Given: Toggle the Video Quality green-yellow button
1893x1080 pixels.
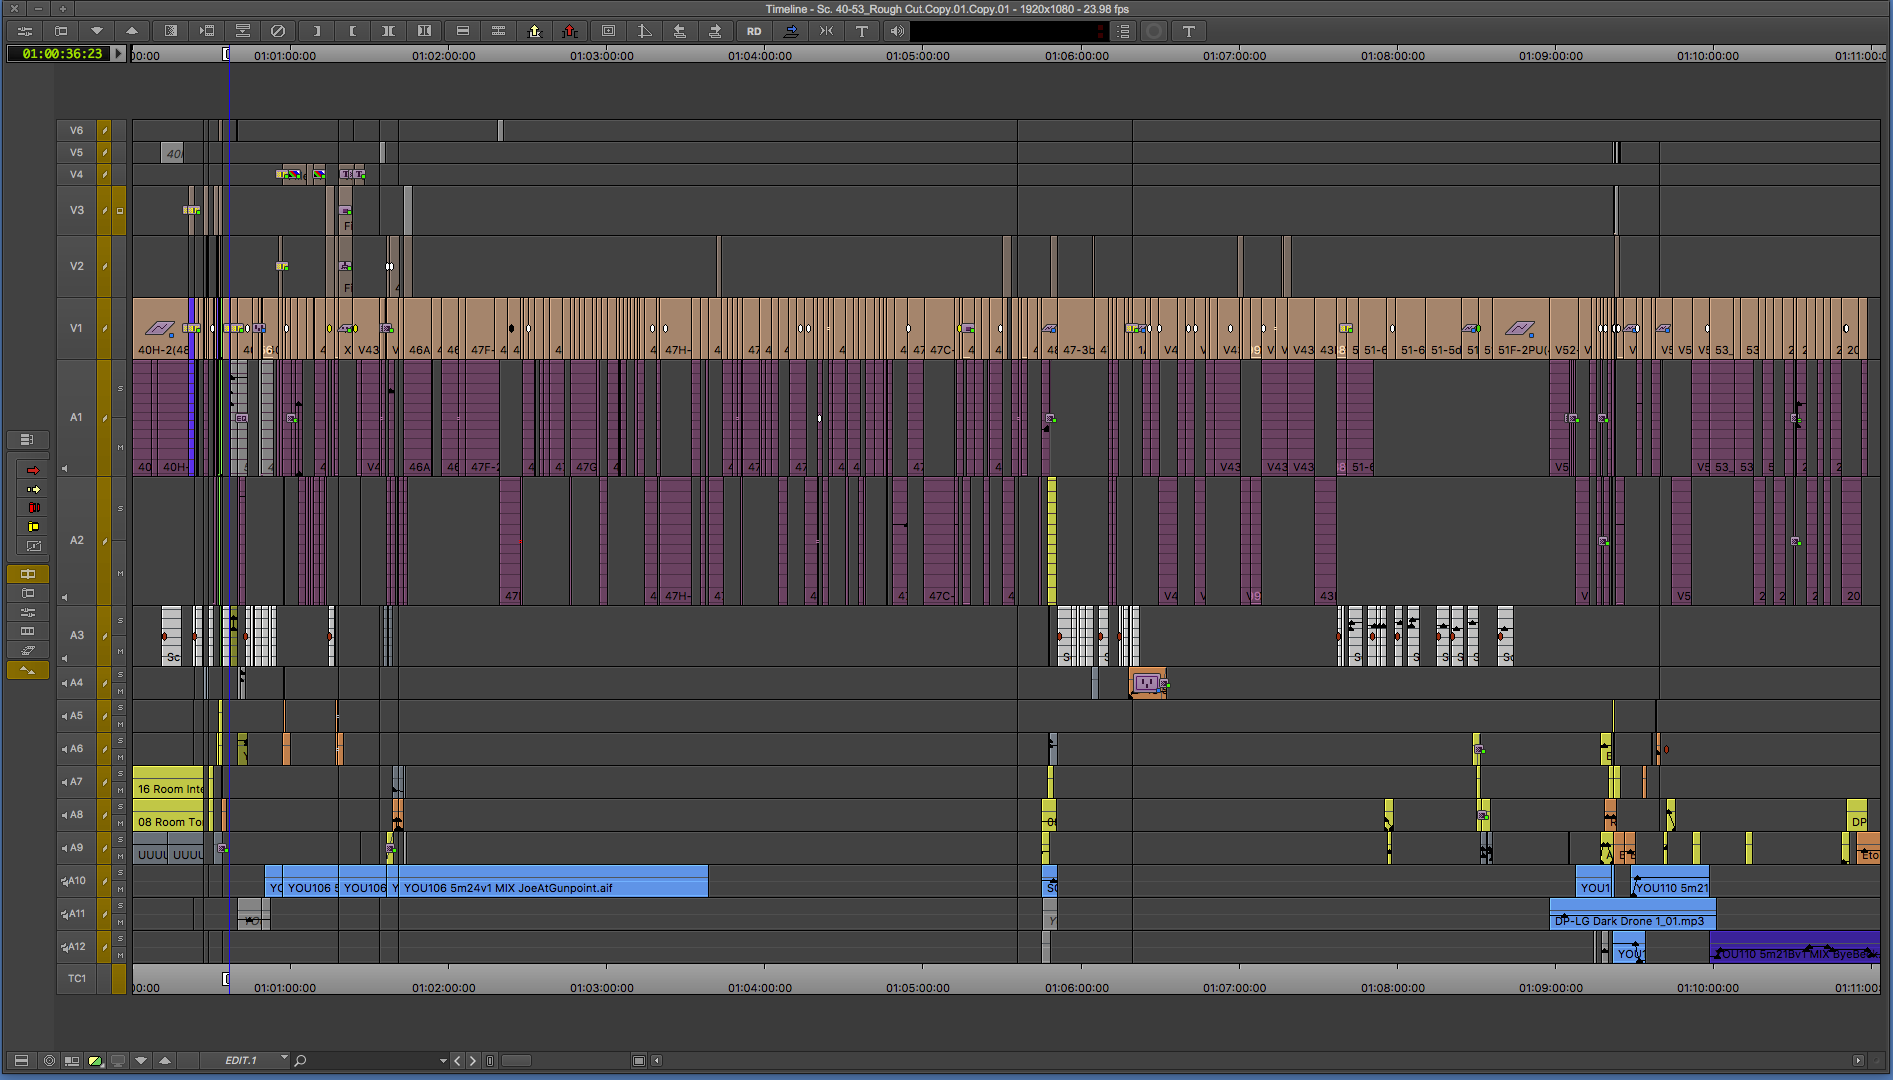Looking at the screenshot, I should click(x=95, y=1060).
